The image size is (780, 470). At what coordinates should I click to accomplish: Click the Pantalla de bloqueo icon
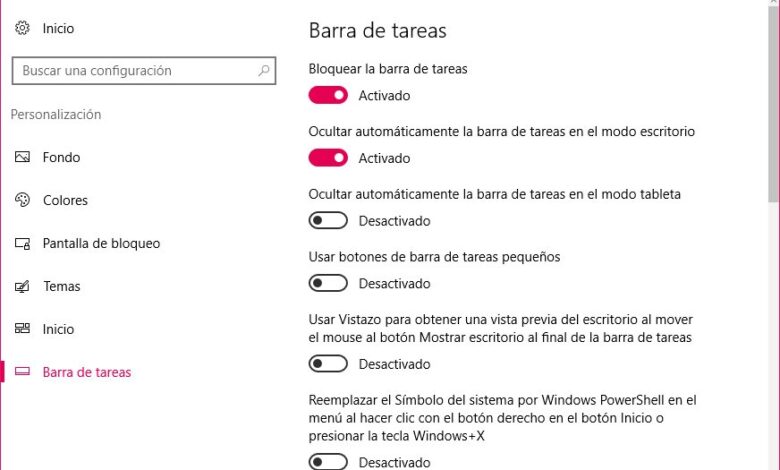[x=22, y=243]
